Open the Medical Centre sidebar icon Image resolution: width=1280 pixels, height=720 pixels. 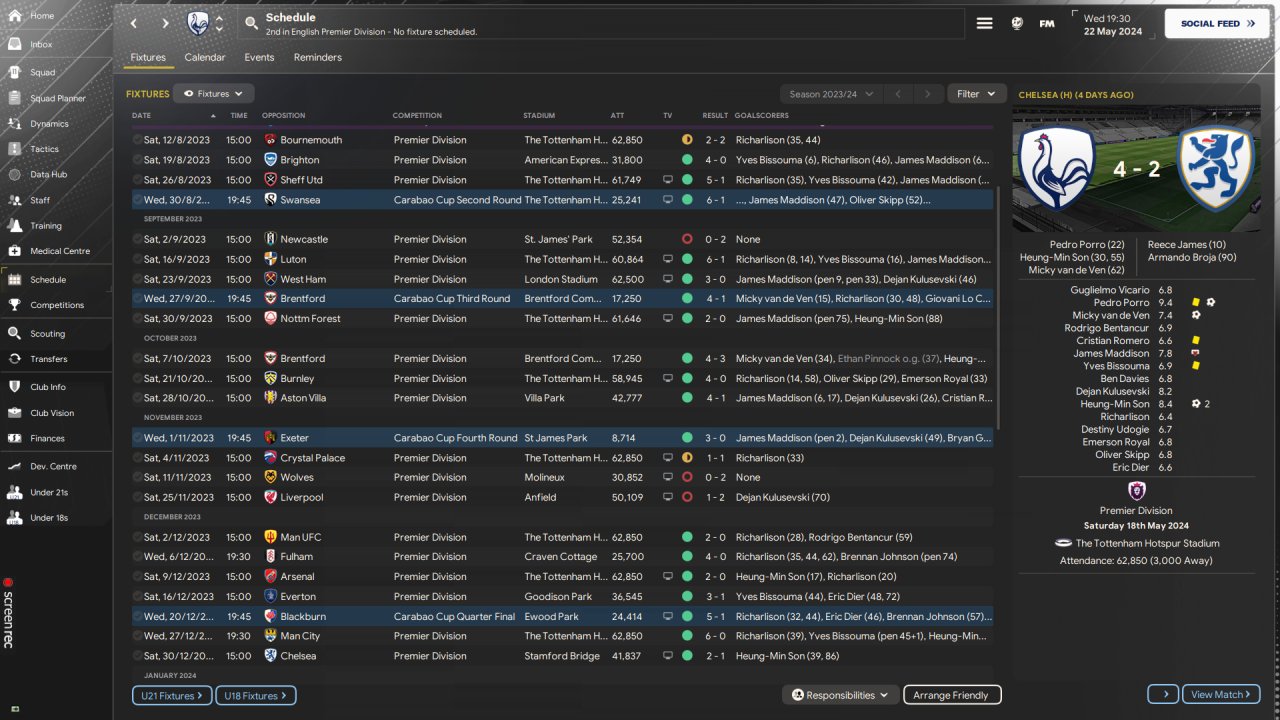(14, 251)
